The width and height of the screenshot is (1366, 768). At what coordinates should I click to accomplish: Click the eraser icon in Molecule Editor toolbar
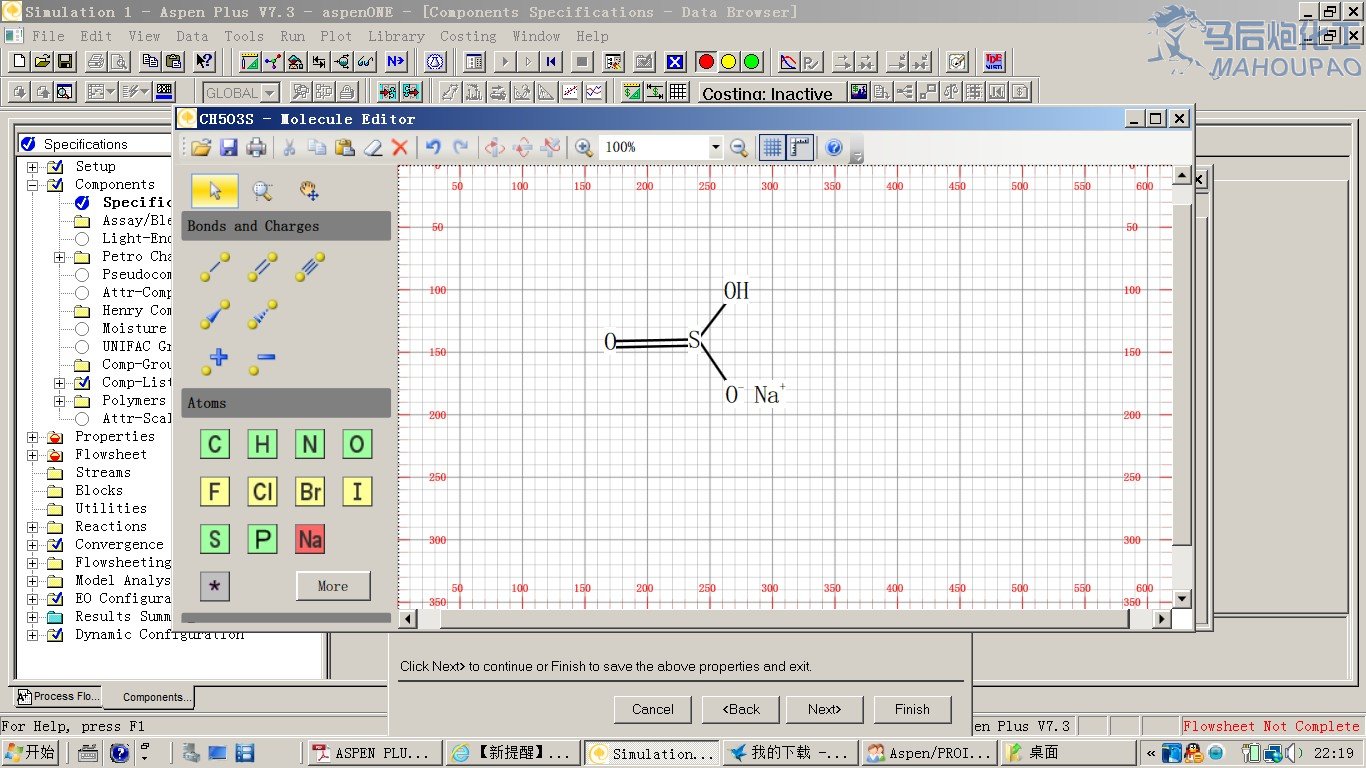pos(372,148)
